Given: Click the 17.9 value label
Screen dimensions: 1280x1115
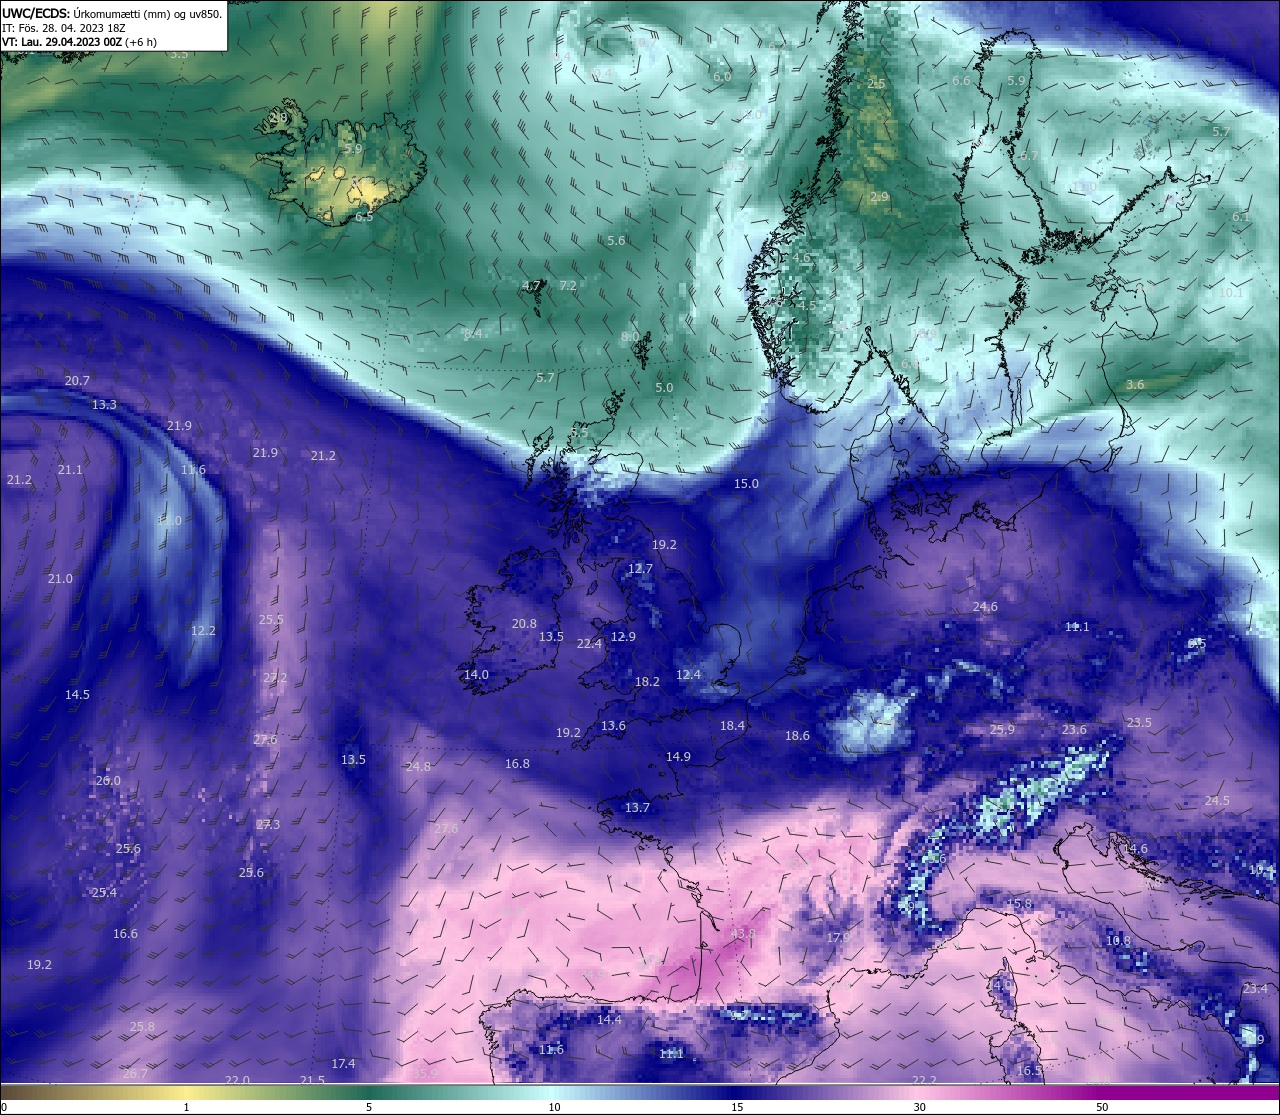Looking at the screenshot, I should coord(838,937).
